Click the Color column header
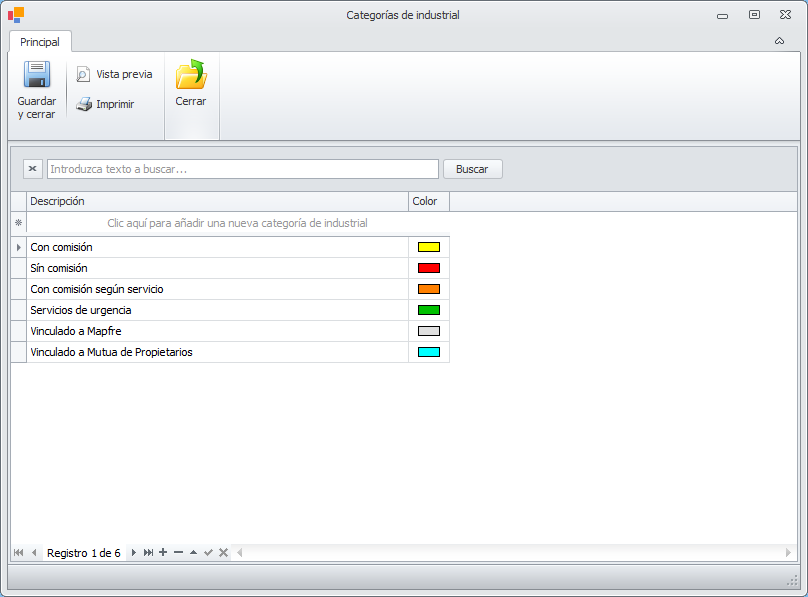 pos(429,201)
